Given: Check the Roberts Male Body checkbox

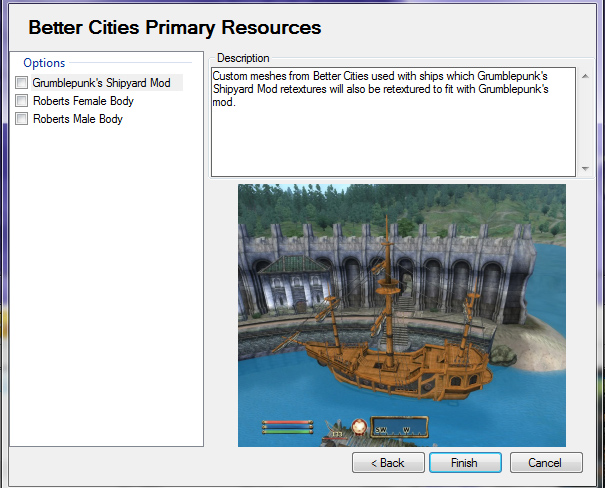Looking at the screenshot, I should [21, 119].
